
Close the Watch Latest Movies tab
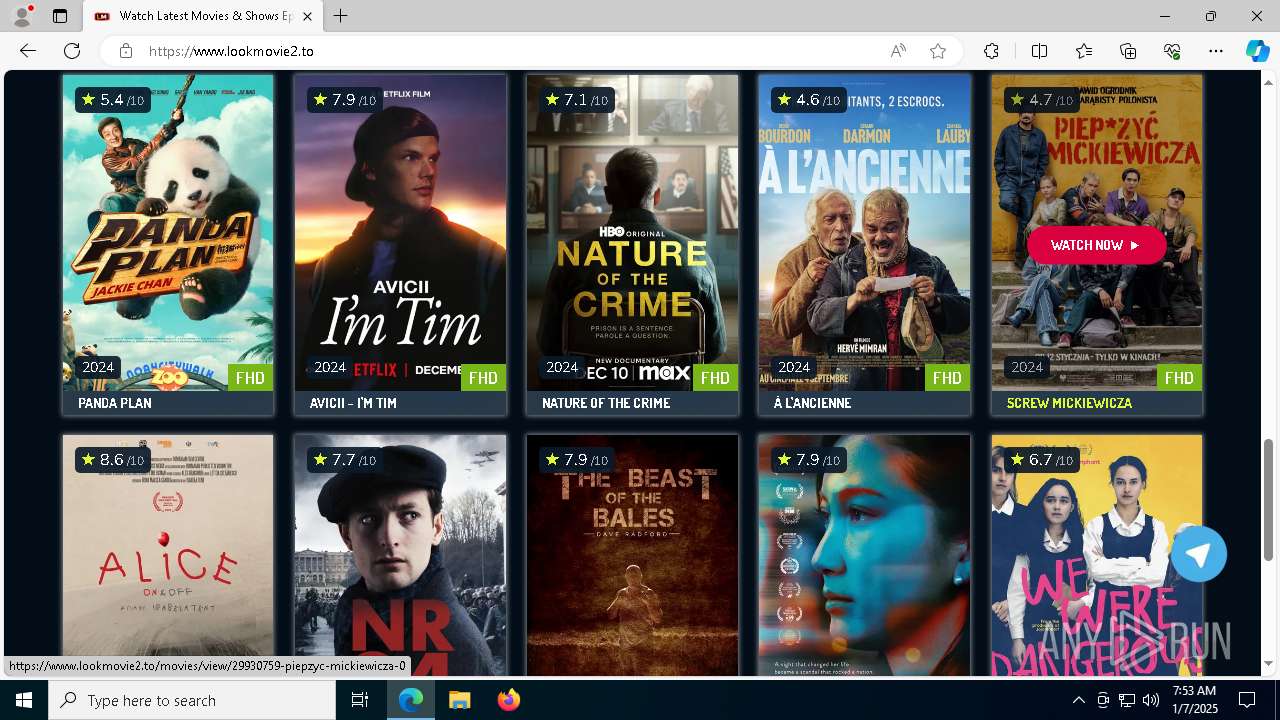pos(308,16)
